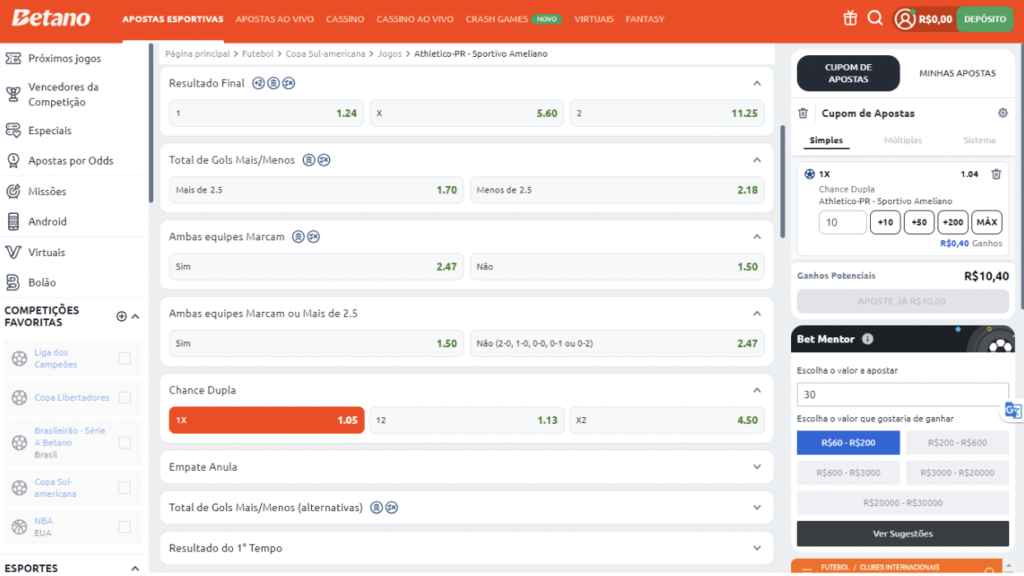Click the markets list vertical scrollbar
Screen dimensions: 1024x576
(x=782, y=182)
